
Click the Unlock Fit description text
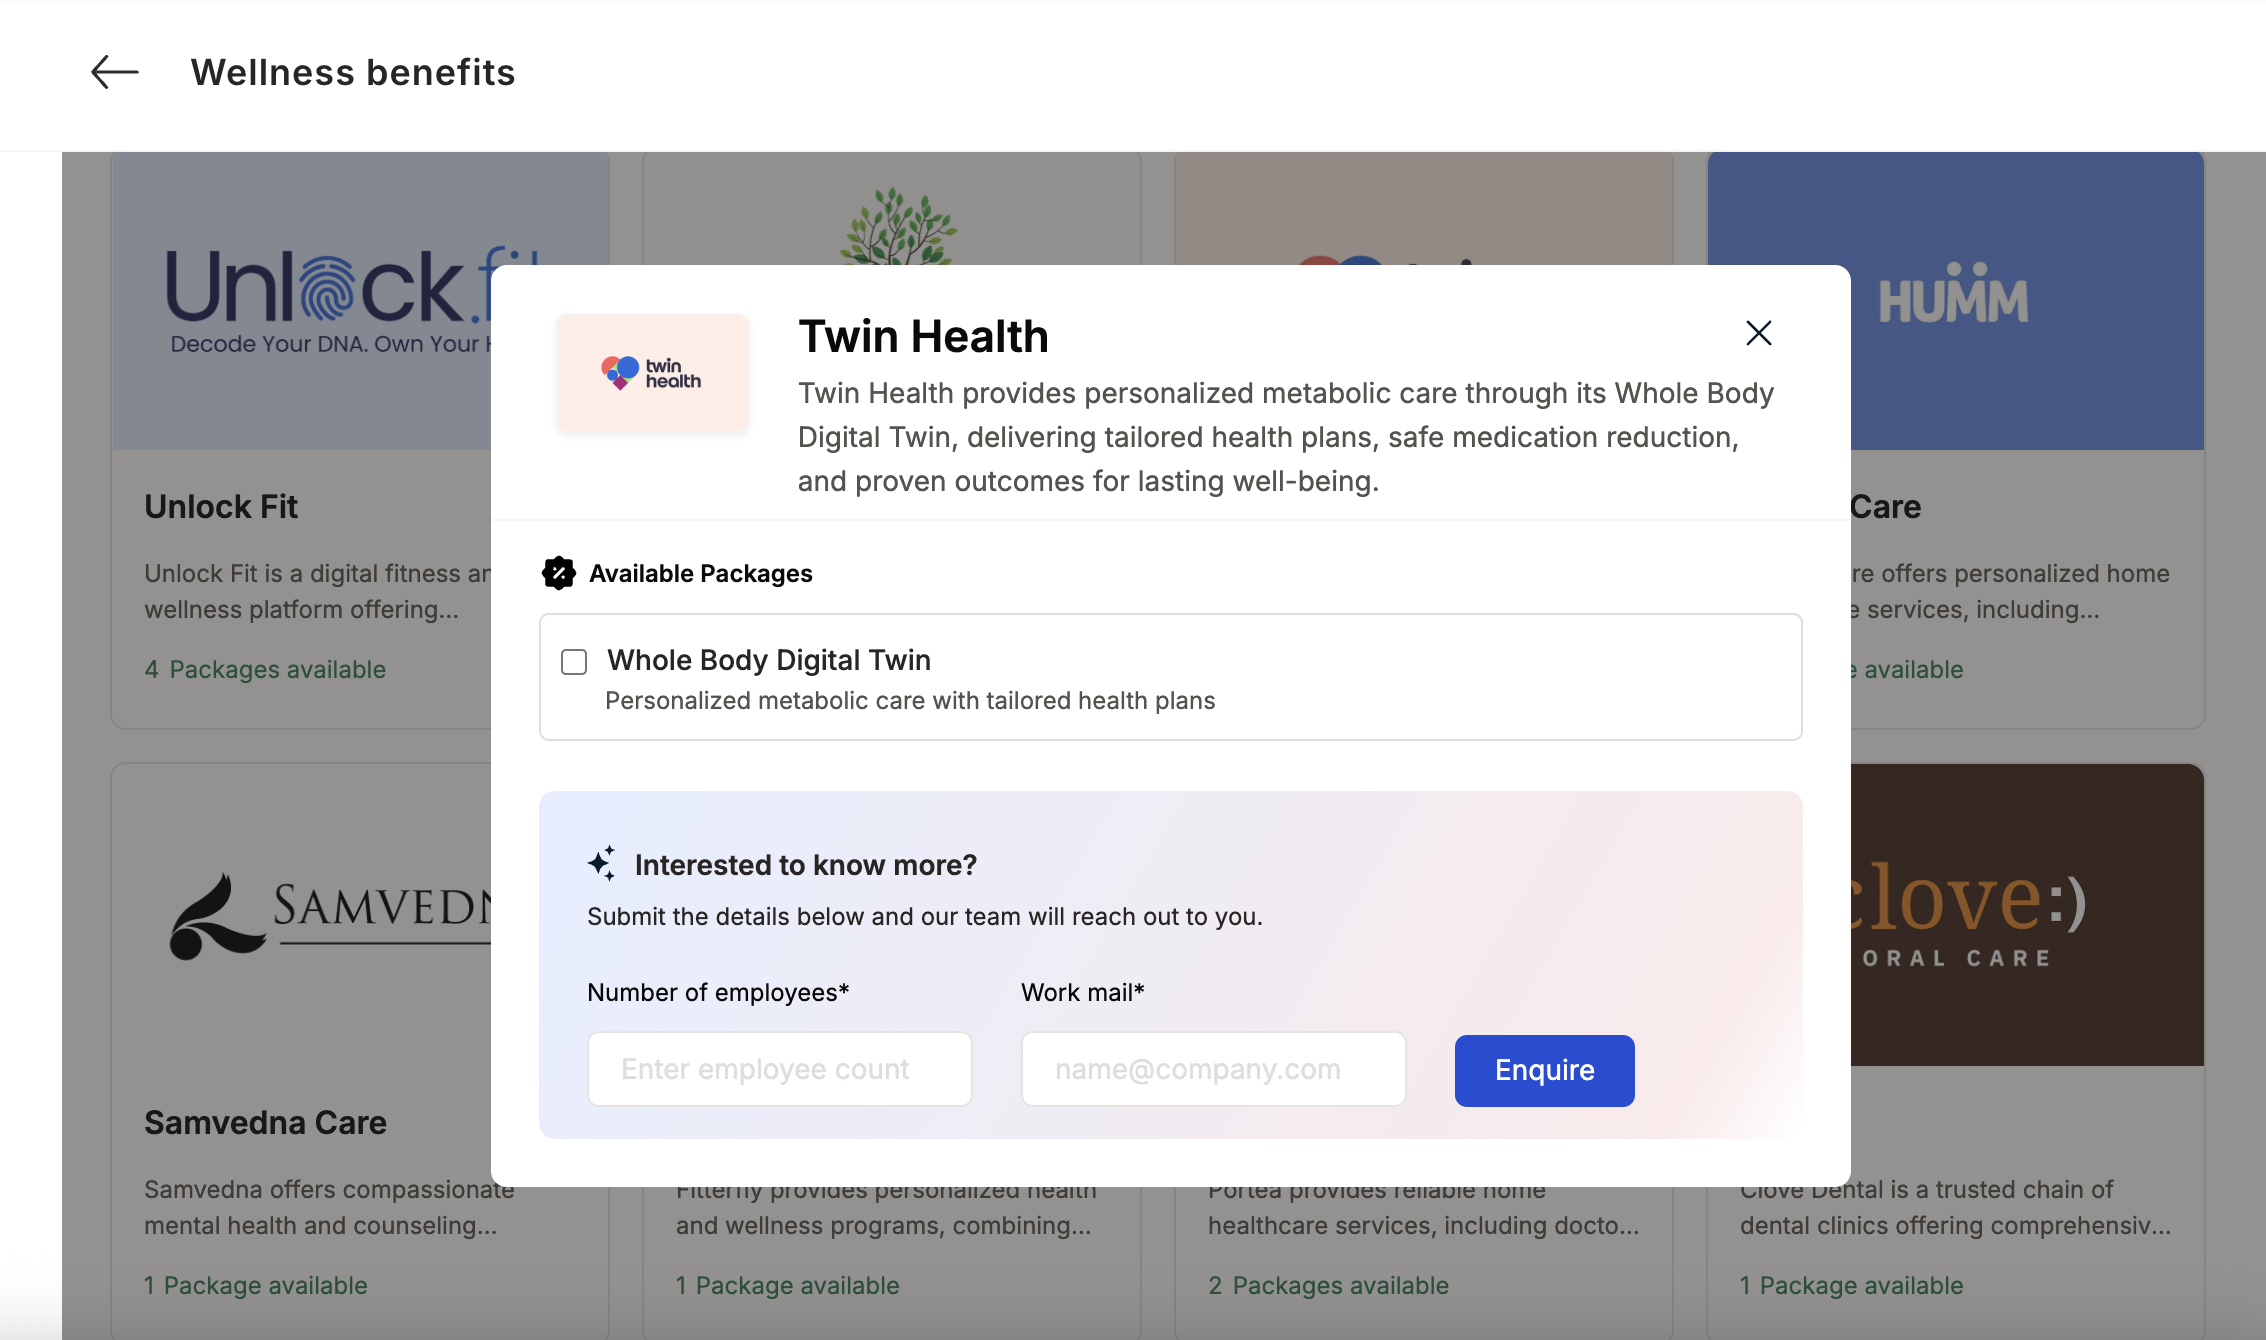pos(318,591)
